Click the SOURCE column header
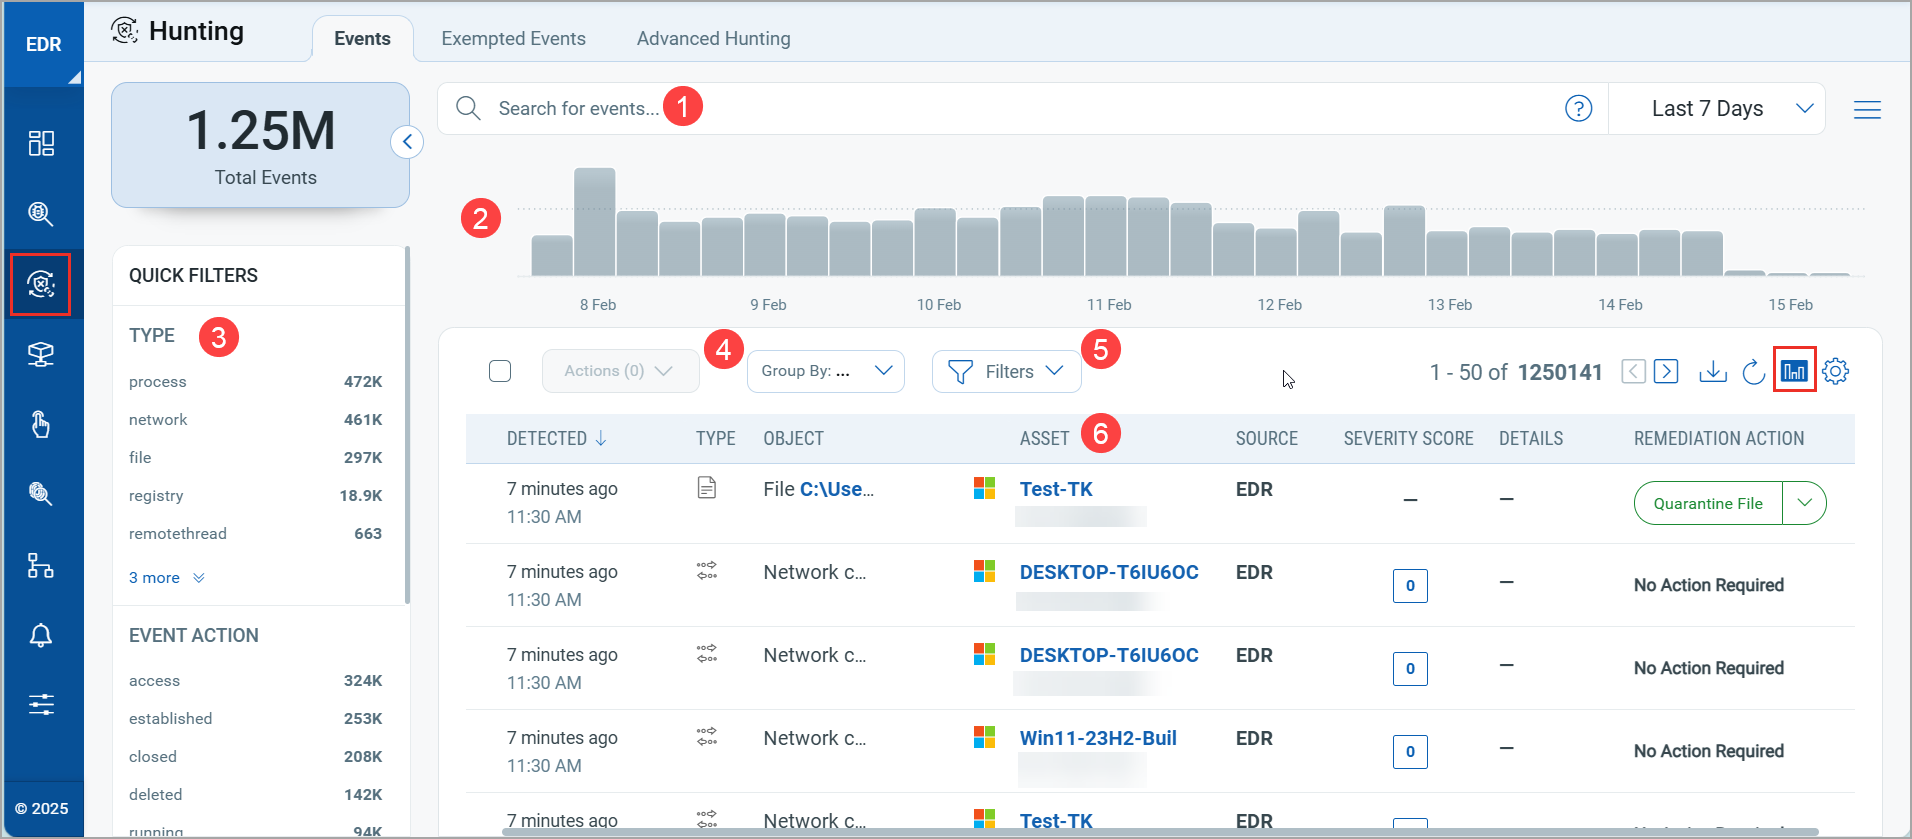The width and height of the screenshot is (1912, 839). (x=1266, y=438)
